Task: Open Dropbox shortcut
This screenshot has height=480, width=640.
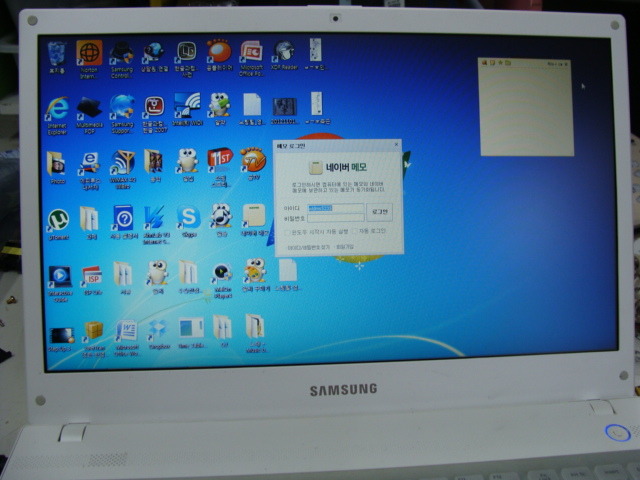Action: coord(158,335)
